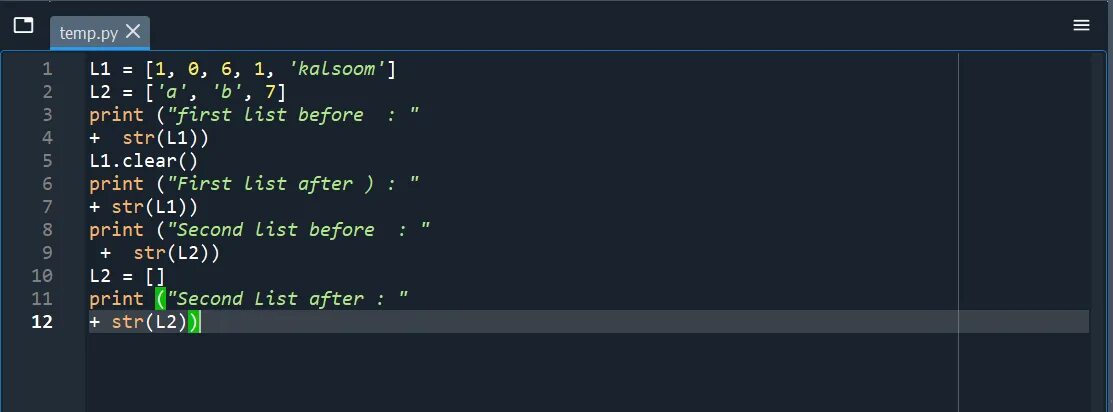Click the print keyword on line 6
Screen dimensions: 1113x412
pyautogui.click(x=116, y=184)
